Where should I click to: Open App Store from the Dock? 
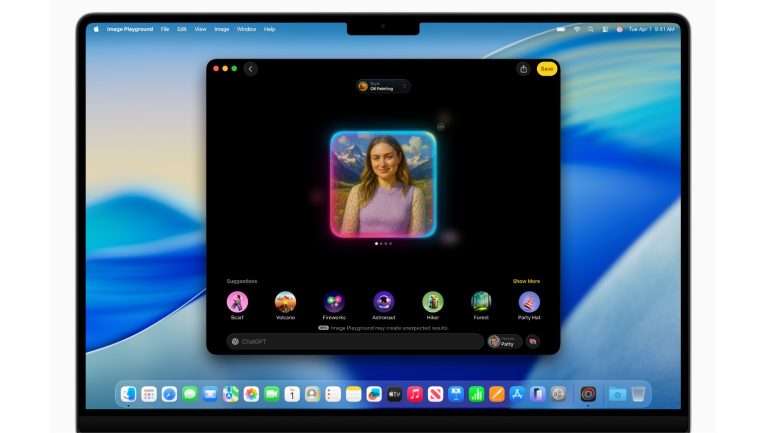[517, 394]
